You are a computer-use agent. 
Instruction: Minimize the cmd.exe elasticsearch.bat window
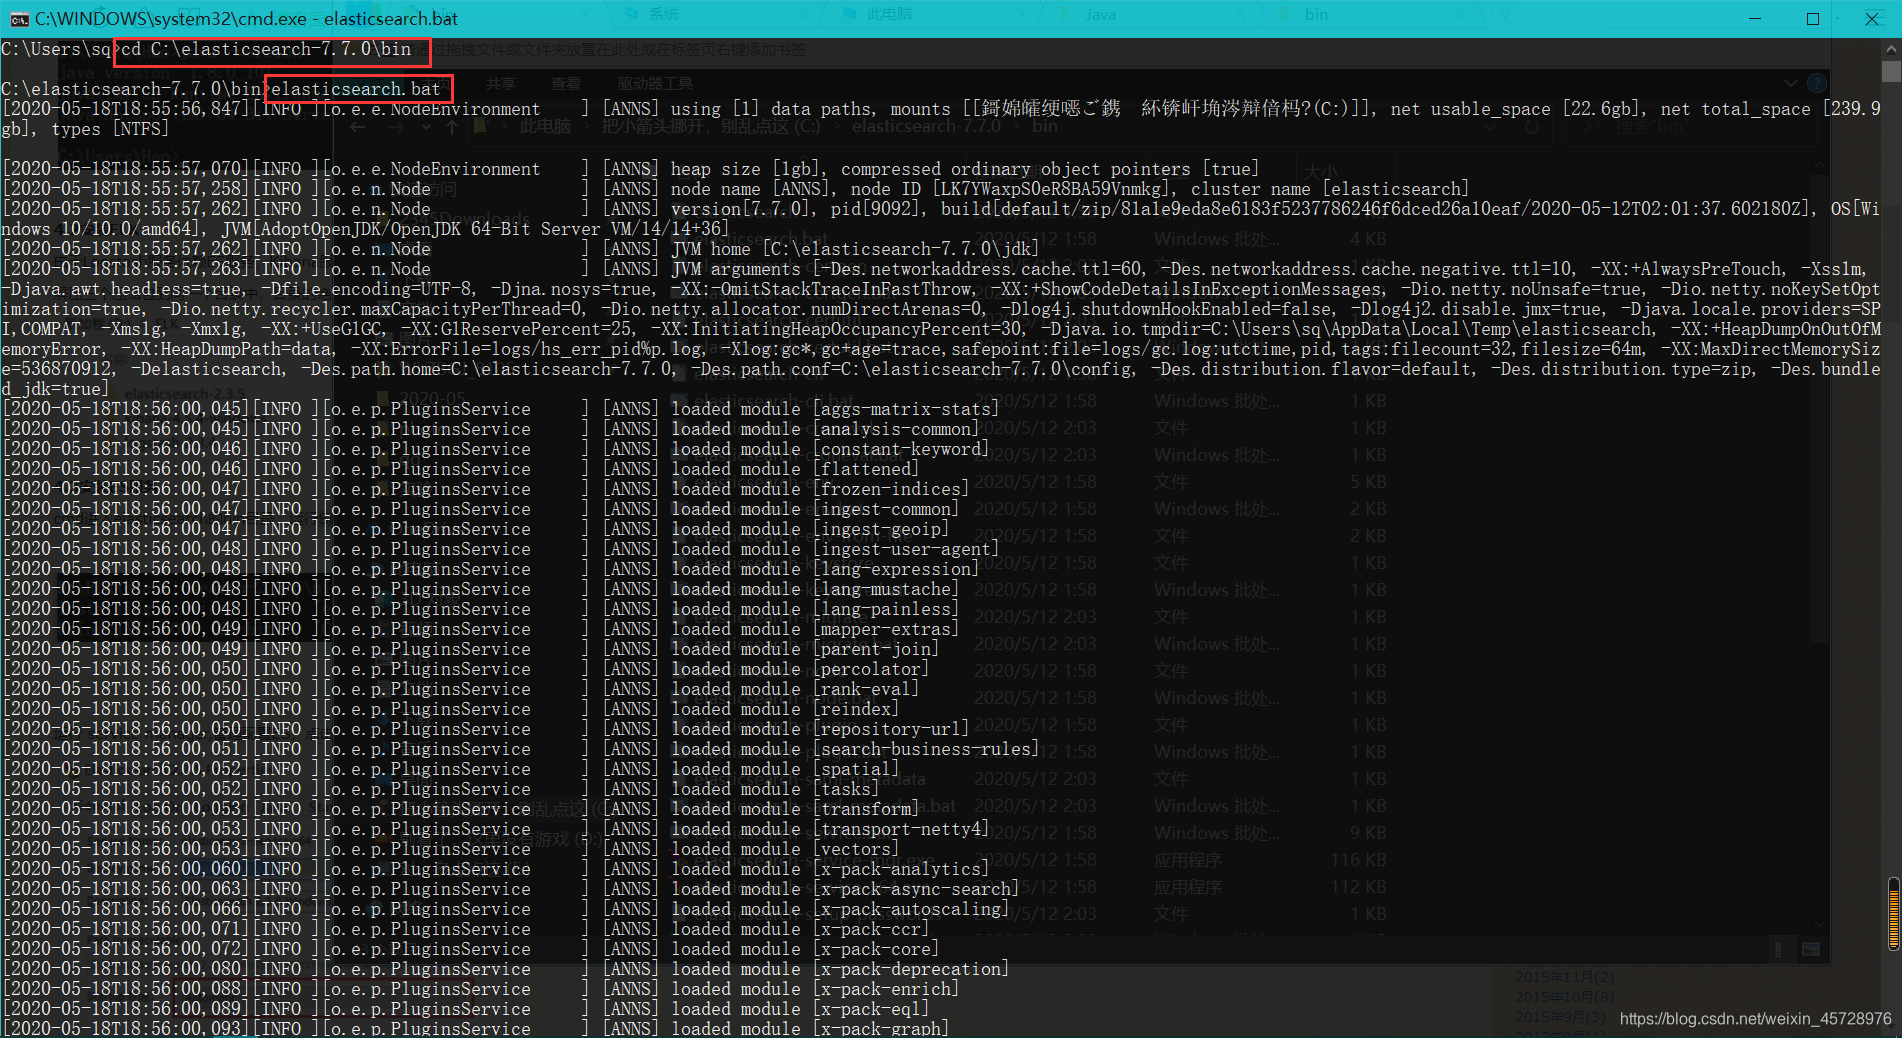(x=1755, y=19)
